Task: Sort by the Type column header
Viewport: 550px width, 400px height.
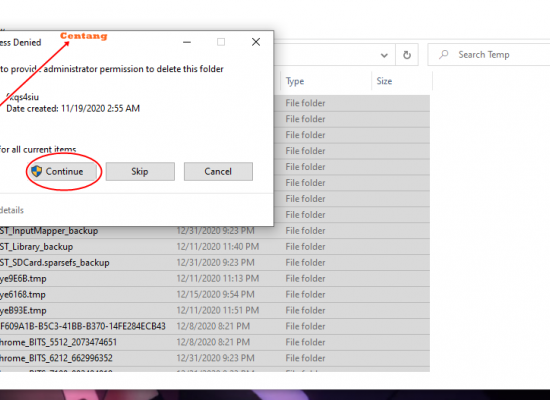Action: 326,81
